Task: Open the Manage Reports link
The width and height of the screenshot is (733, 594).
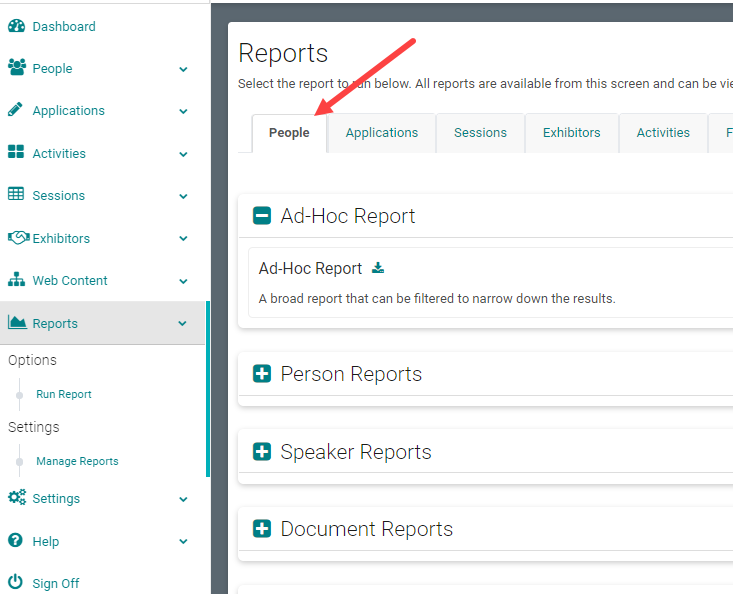Action: click(x=77, y=461)
